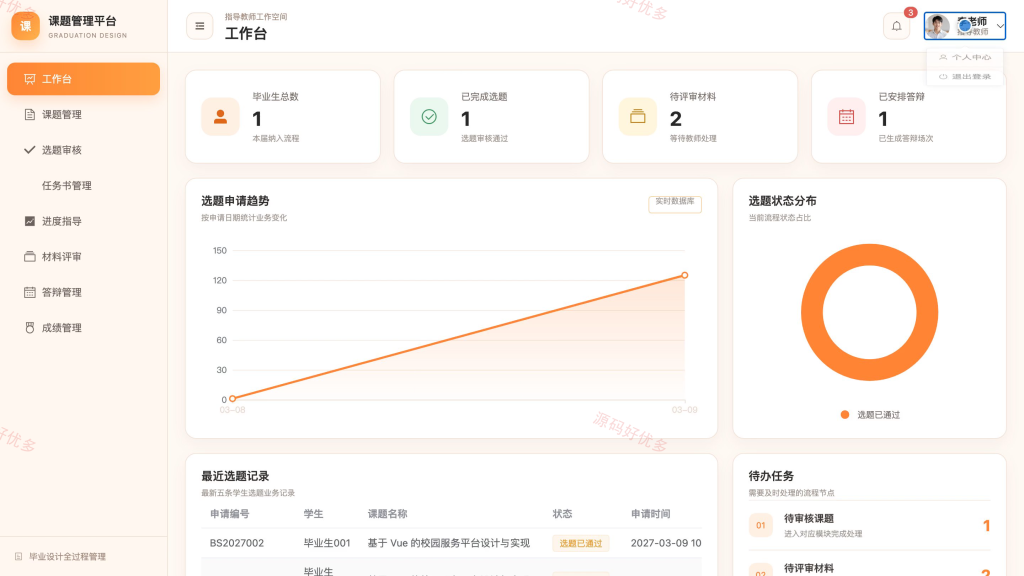Click application number BS2027002
The height and width of the screenshot is (576, 1024).
236,543
